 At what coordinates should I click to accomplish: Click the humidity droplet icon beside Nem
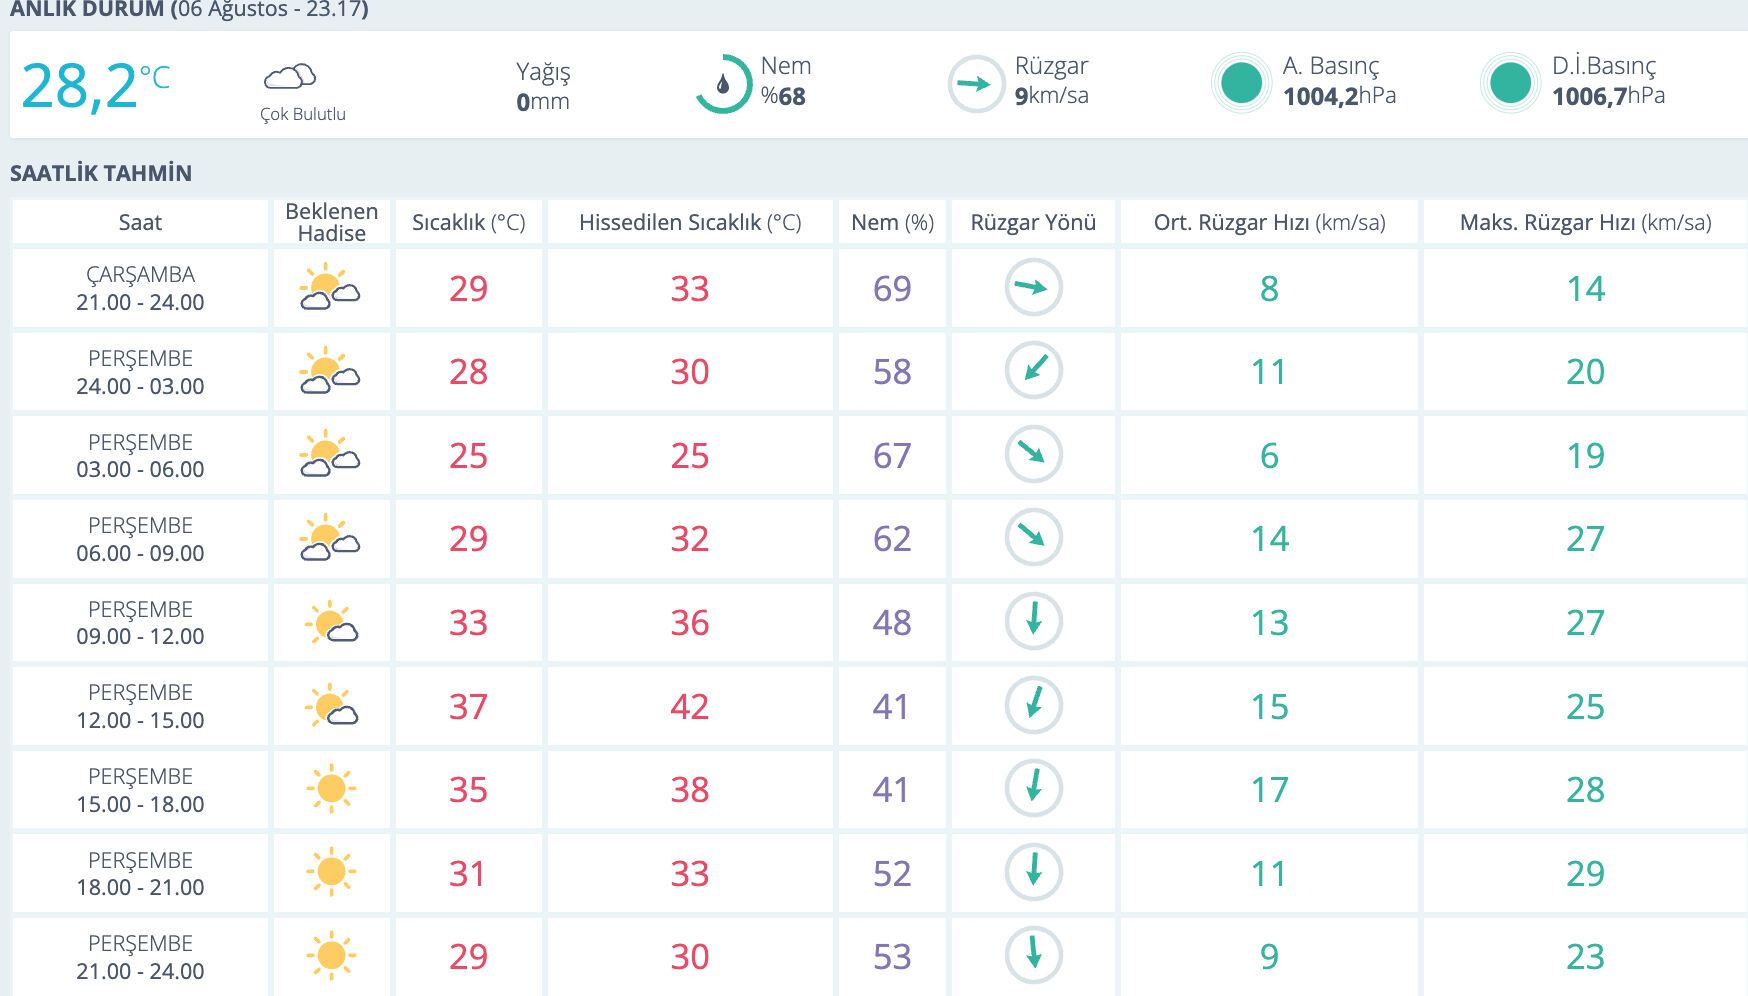tap(723, 84)
